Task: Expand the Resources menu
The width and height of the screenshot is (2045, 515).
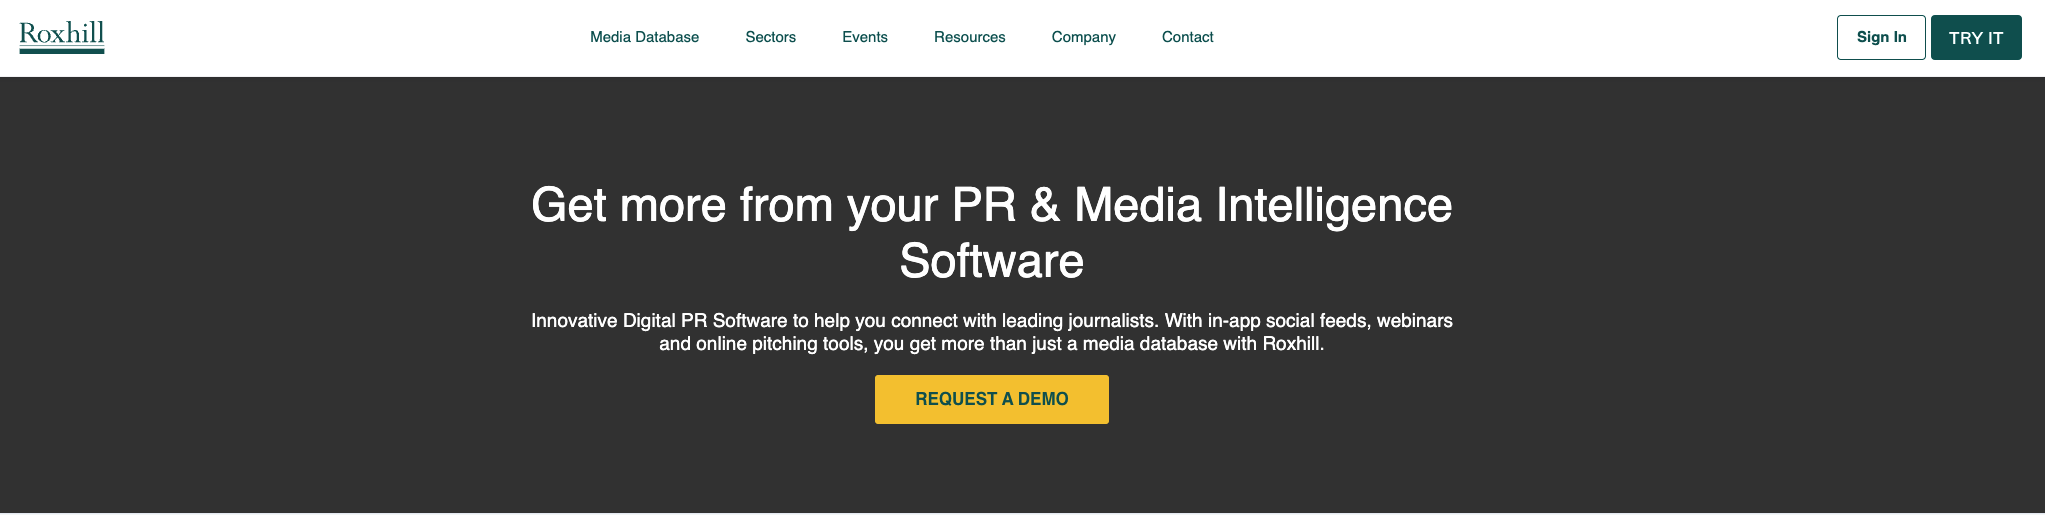Action: pyautogui.click(x=969, y=37)
